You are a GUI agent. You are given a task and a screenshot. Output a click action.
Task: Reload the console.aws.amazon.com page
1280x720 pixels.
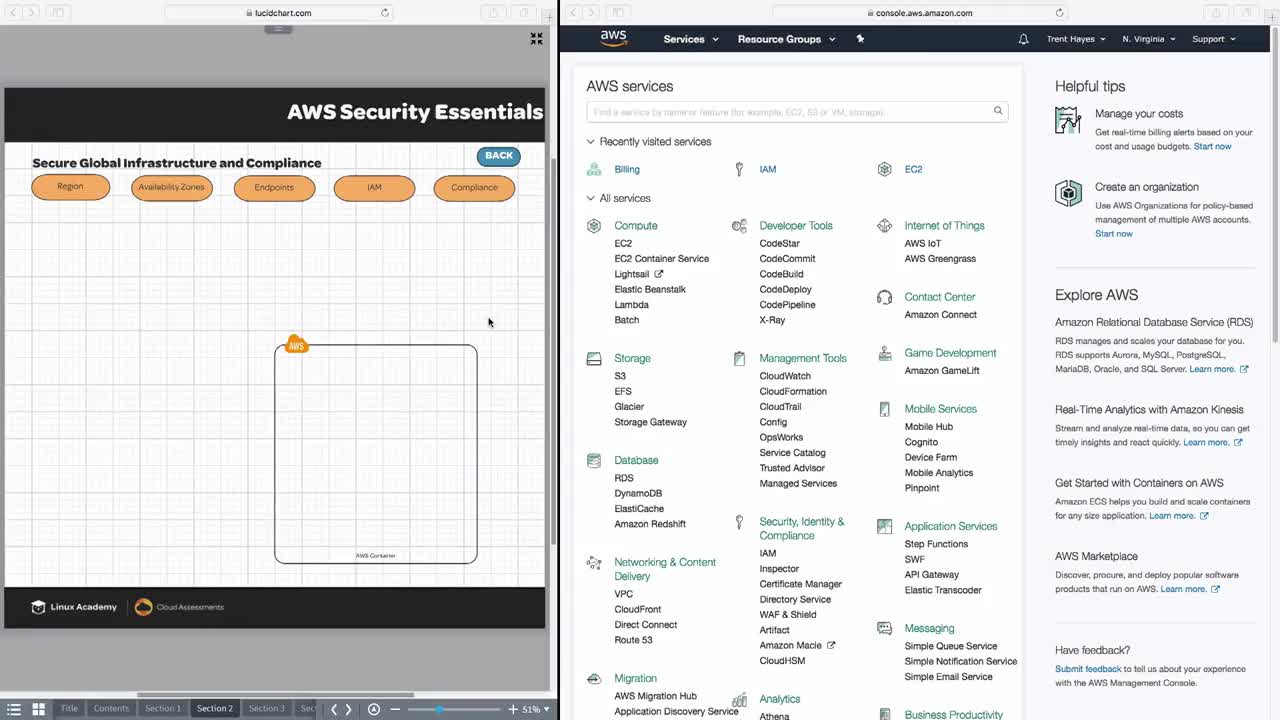[1060, 13]
